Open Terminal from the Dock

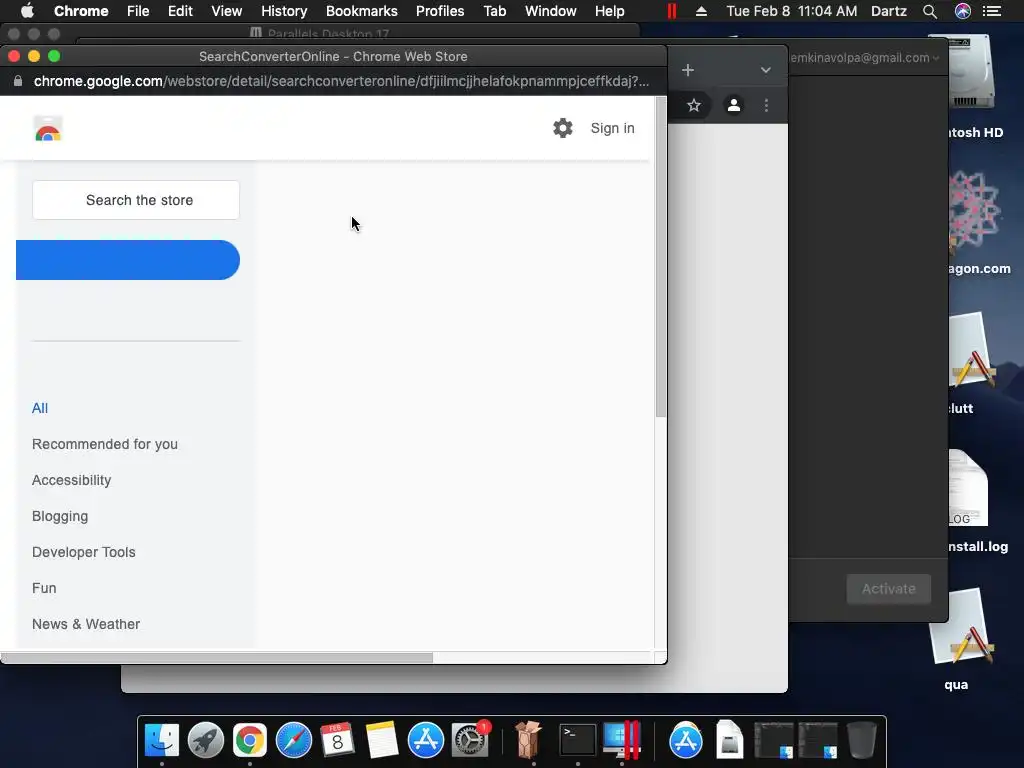[x=578, y=740]
